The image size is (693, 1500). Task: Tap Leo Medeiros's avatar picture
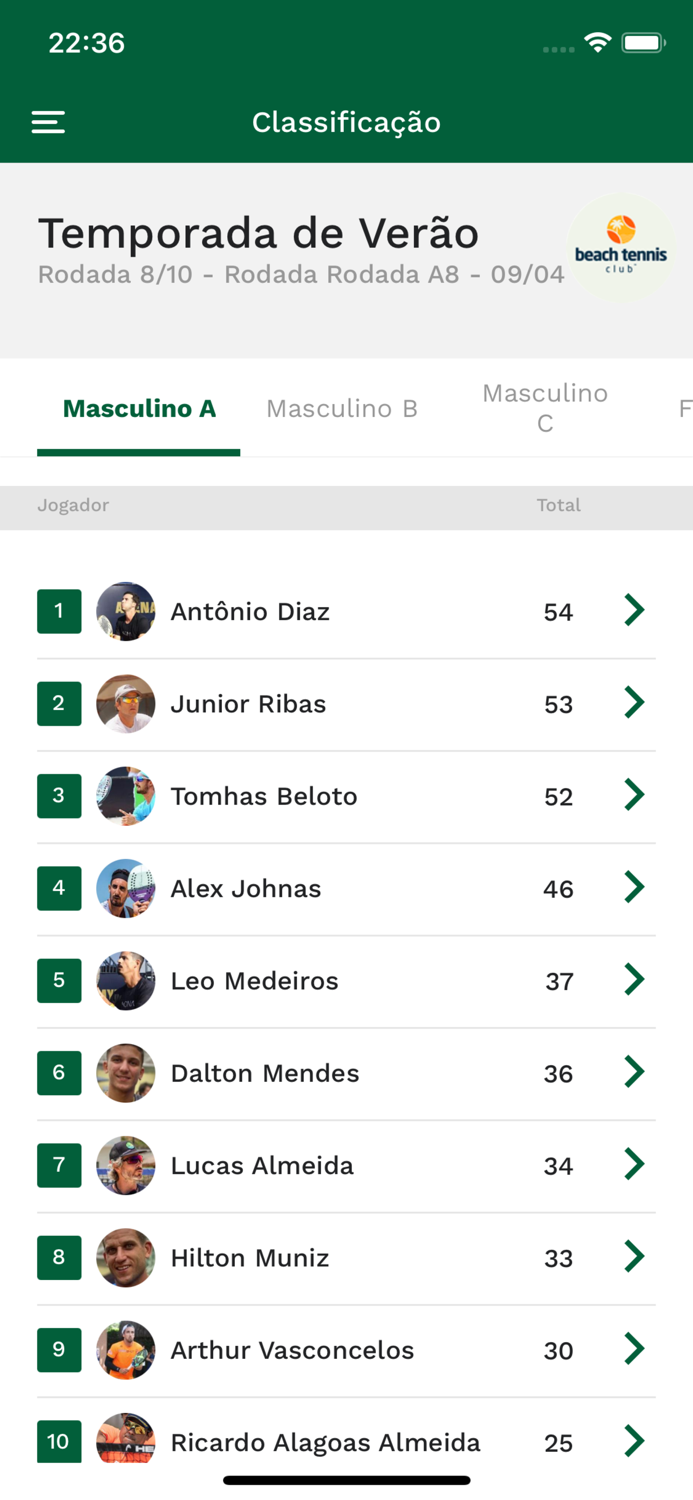[x=126, y=980]
